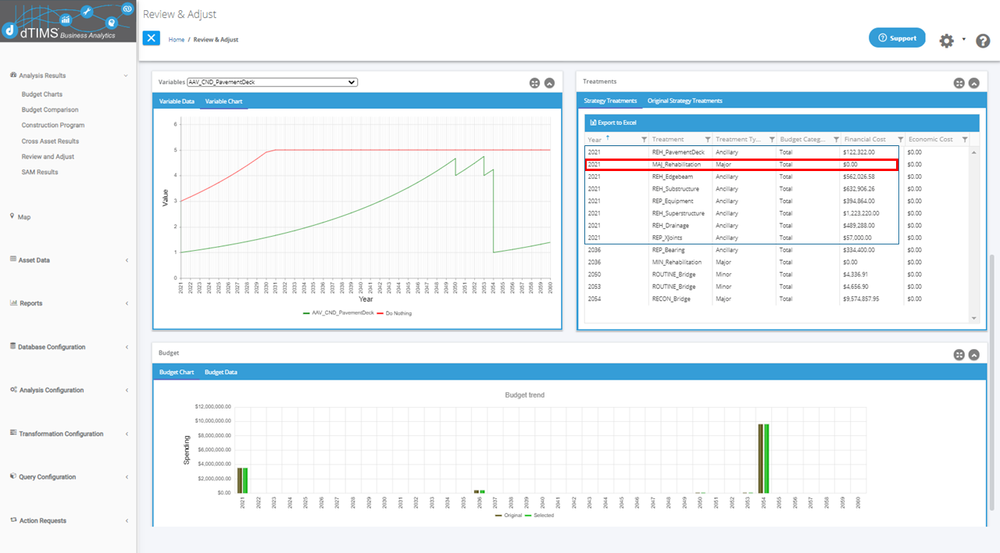Toggle the Original series in budget legend
This screenshot has height=553, width=1000.
[x=508, y=515]
